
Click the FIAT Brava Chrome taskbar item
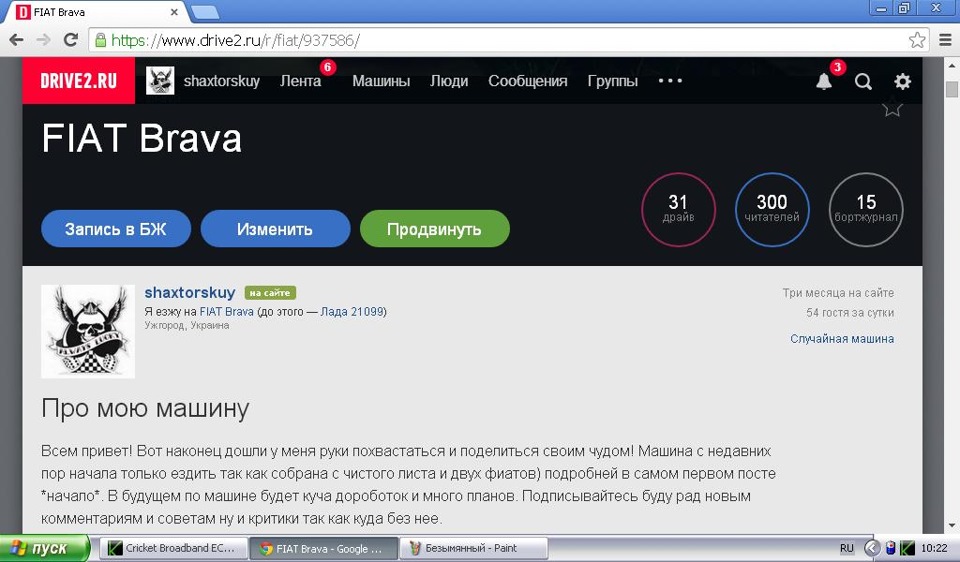click(323, 548)
